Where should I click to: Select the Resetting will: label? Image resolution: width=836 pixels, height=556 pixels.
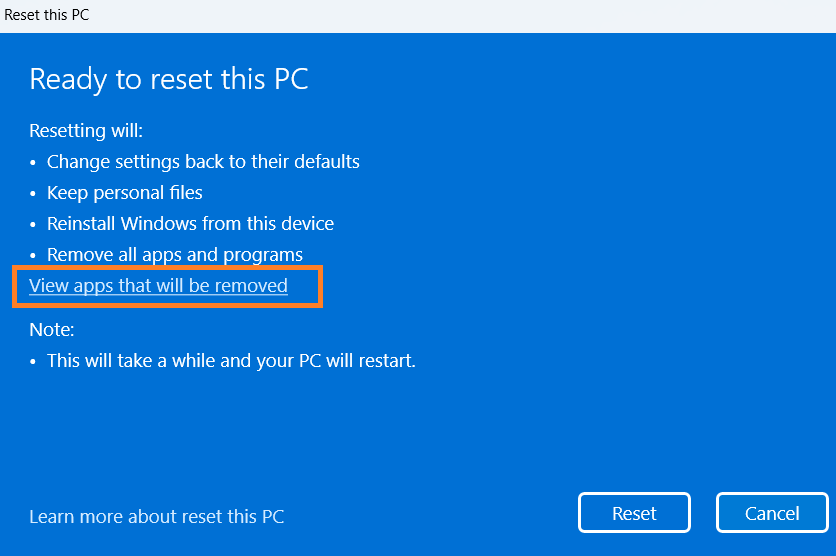tap(86, 131)
